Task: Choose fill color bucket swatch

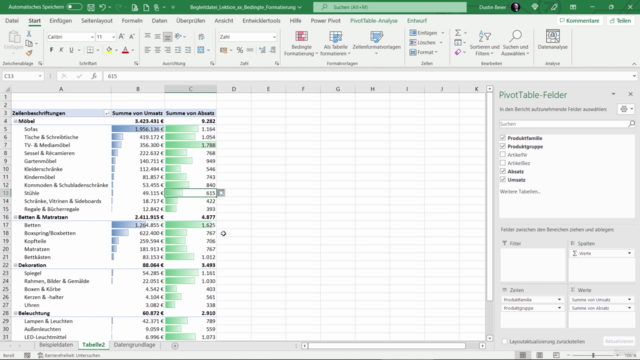Action: click(109, 50)
